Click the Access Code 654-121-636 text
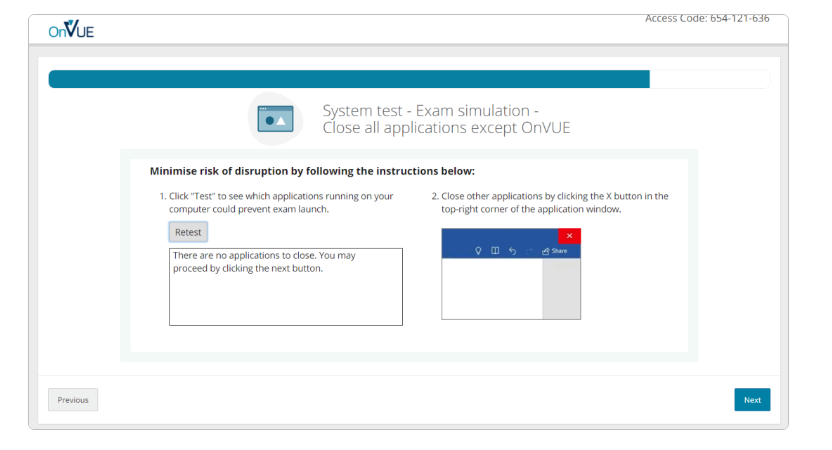 click(x=707, y=19)
